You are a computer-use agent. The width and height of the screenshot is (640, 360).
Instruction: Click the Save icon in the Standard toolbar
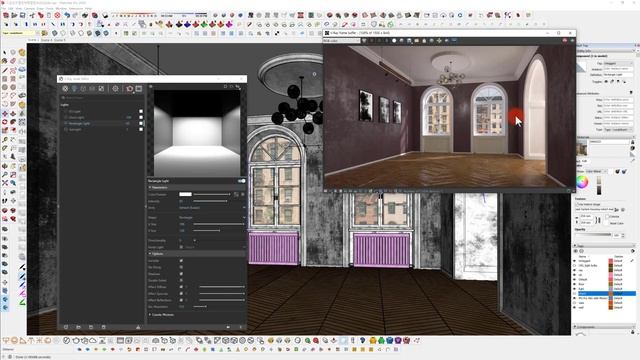click(x=22, y=15)
